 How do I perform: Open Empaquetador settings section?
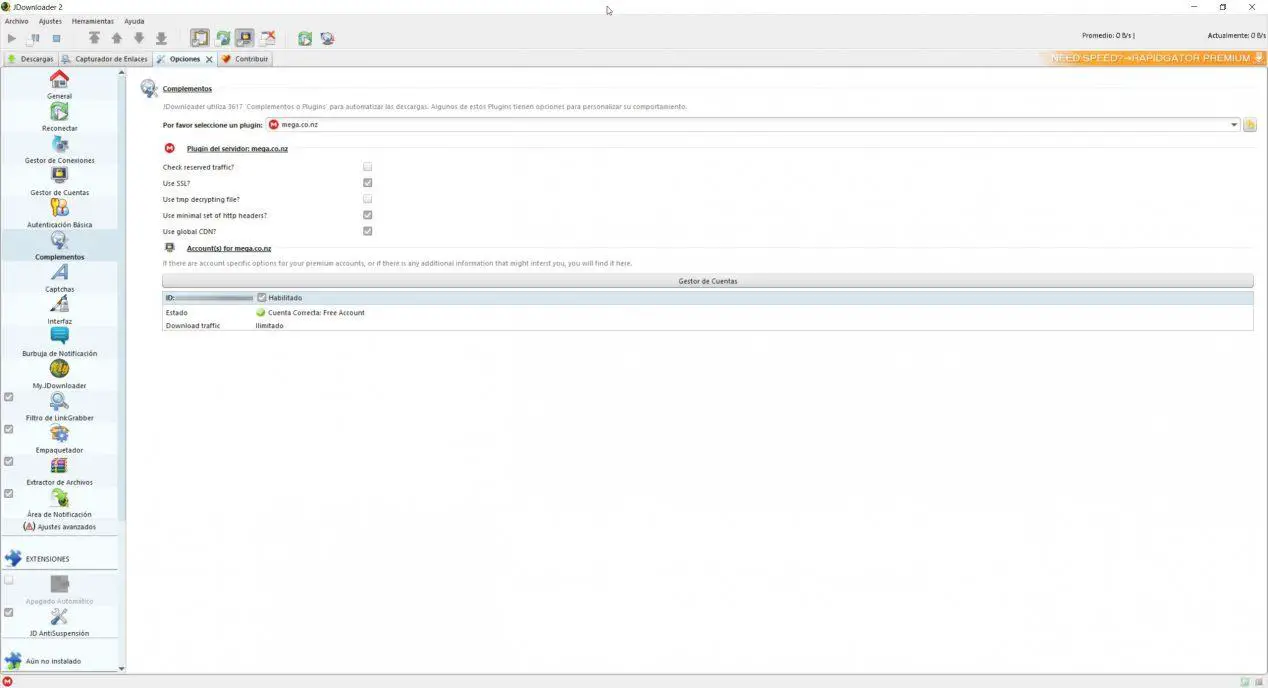coord(59,438)
